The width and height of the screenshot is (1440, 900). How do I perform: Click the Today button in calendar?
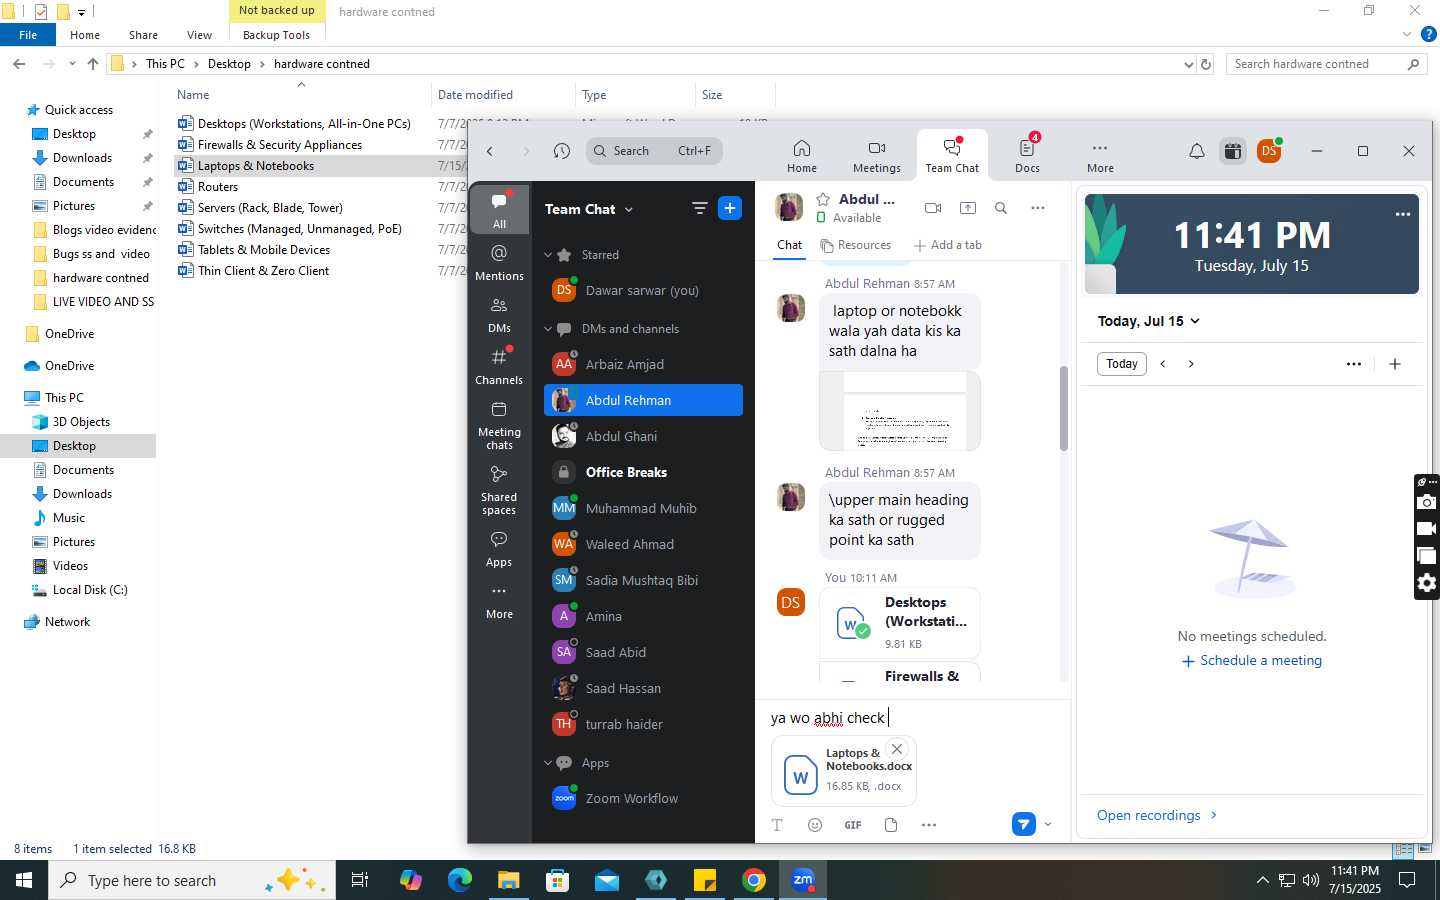click(1121, 364)
